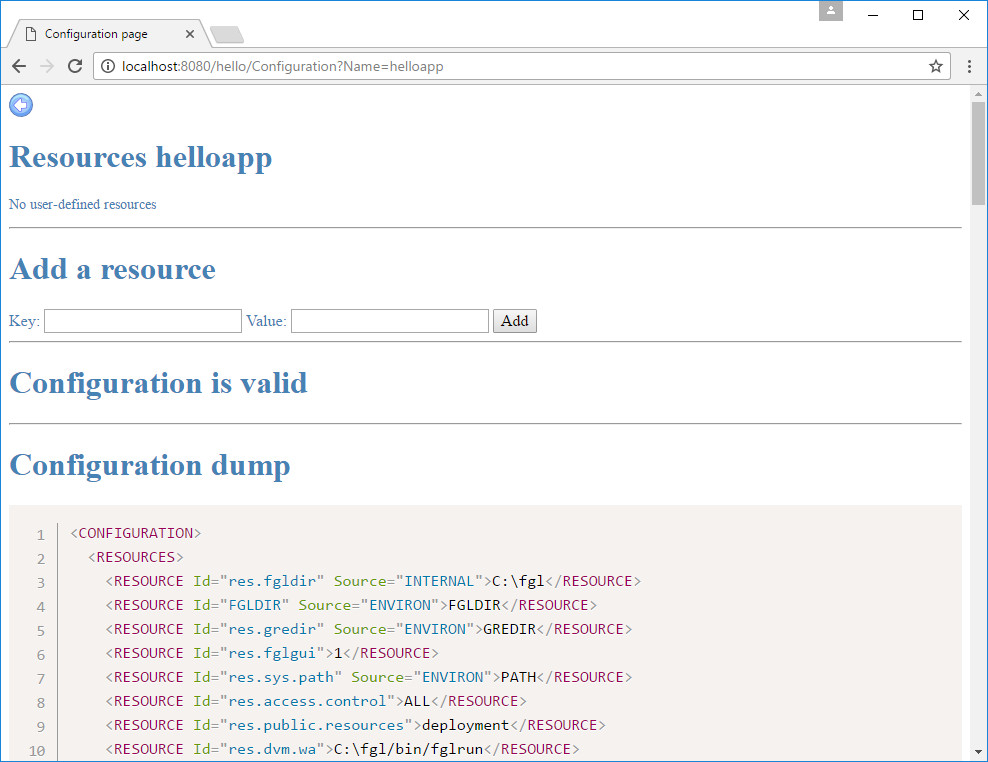The image size is (988, 762).
Task: Close the Configuration page tab
Action: 189,33
